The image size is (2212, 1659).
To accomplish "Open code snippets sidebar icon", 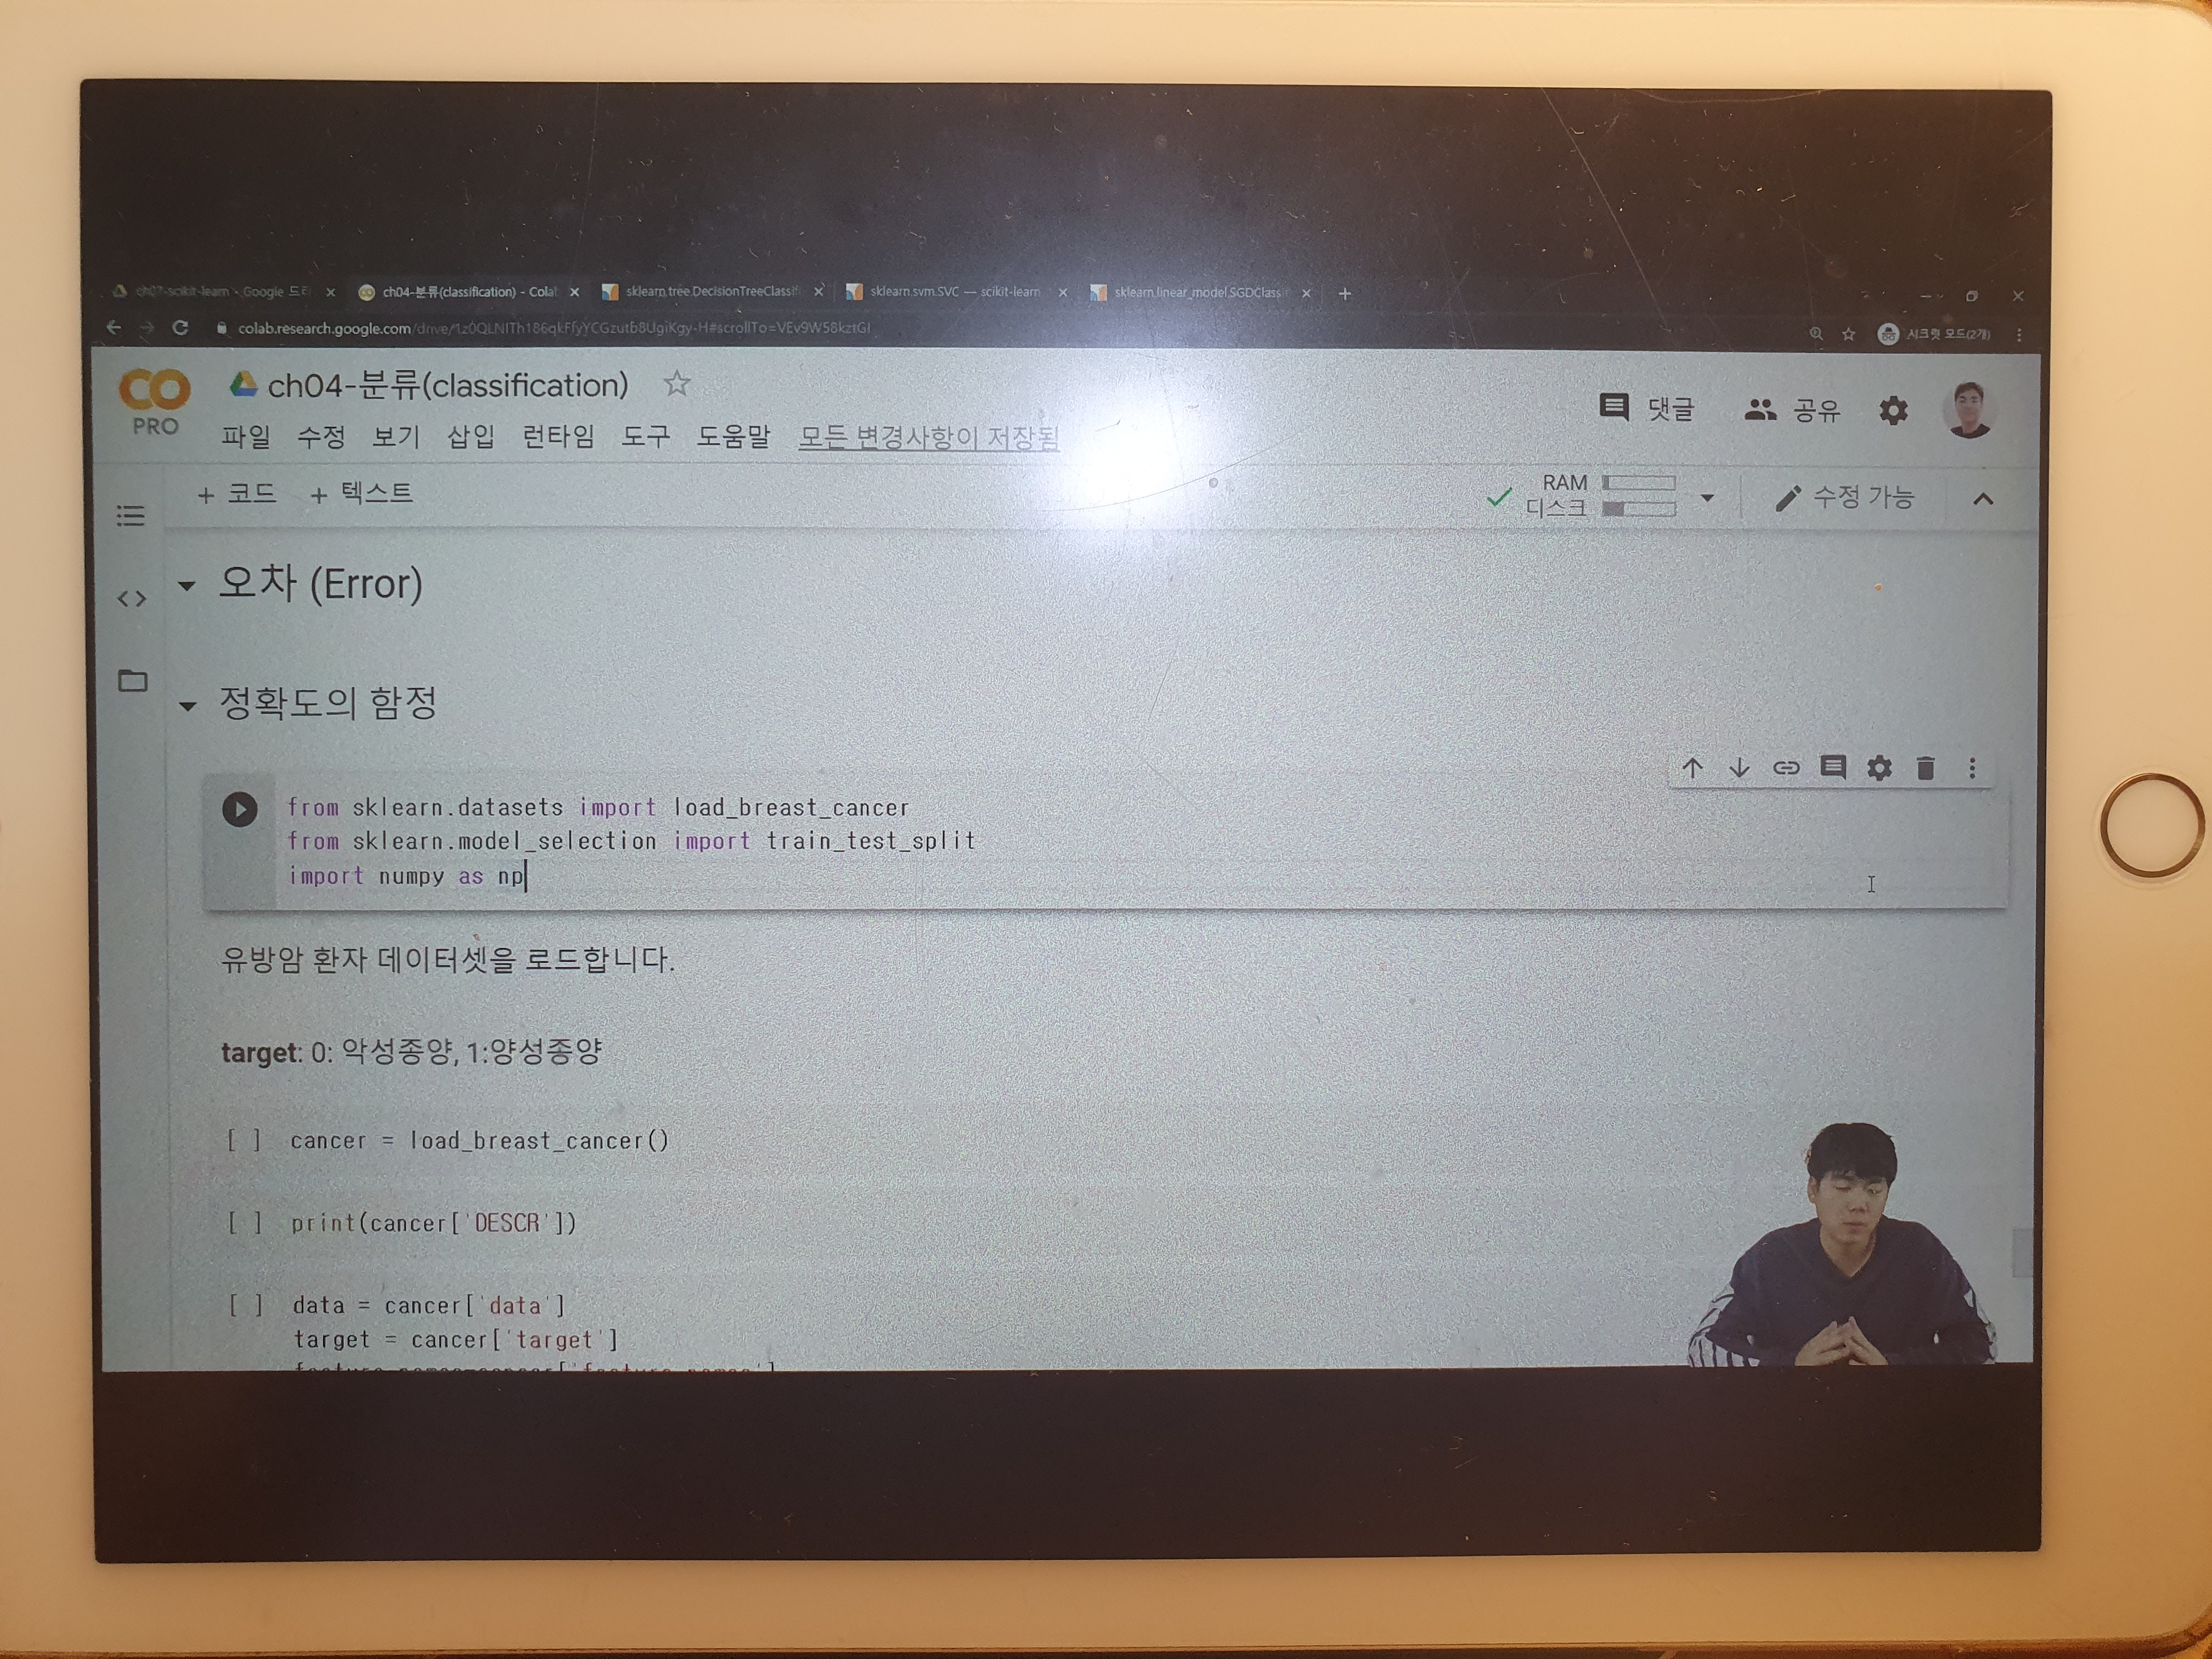I will click(x=131, y=599).
